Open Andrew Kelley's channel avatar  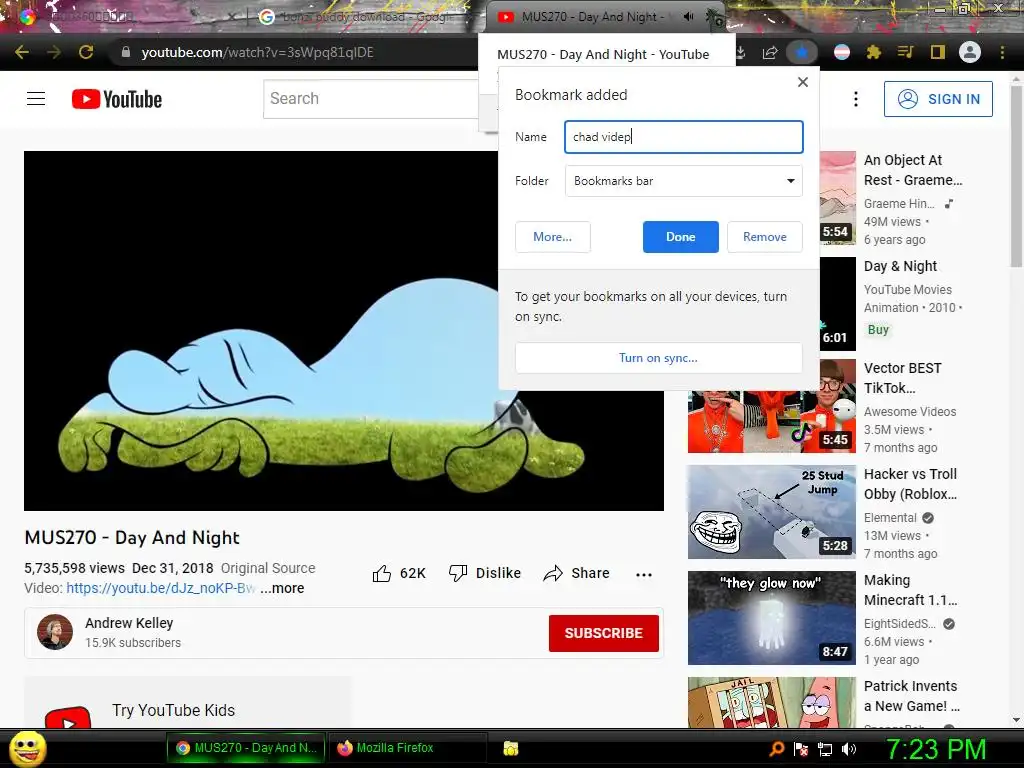tap(55, 632)
